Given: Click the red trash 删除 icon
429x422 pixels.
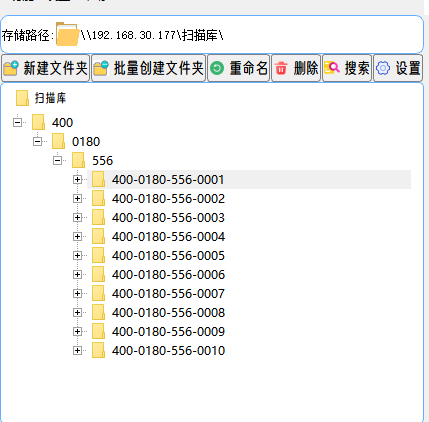Looking at the screenshot, I should (281, 68).
